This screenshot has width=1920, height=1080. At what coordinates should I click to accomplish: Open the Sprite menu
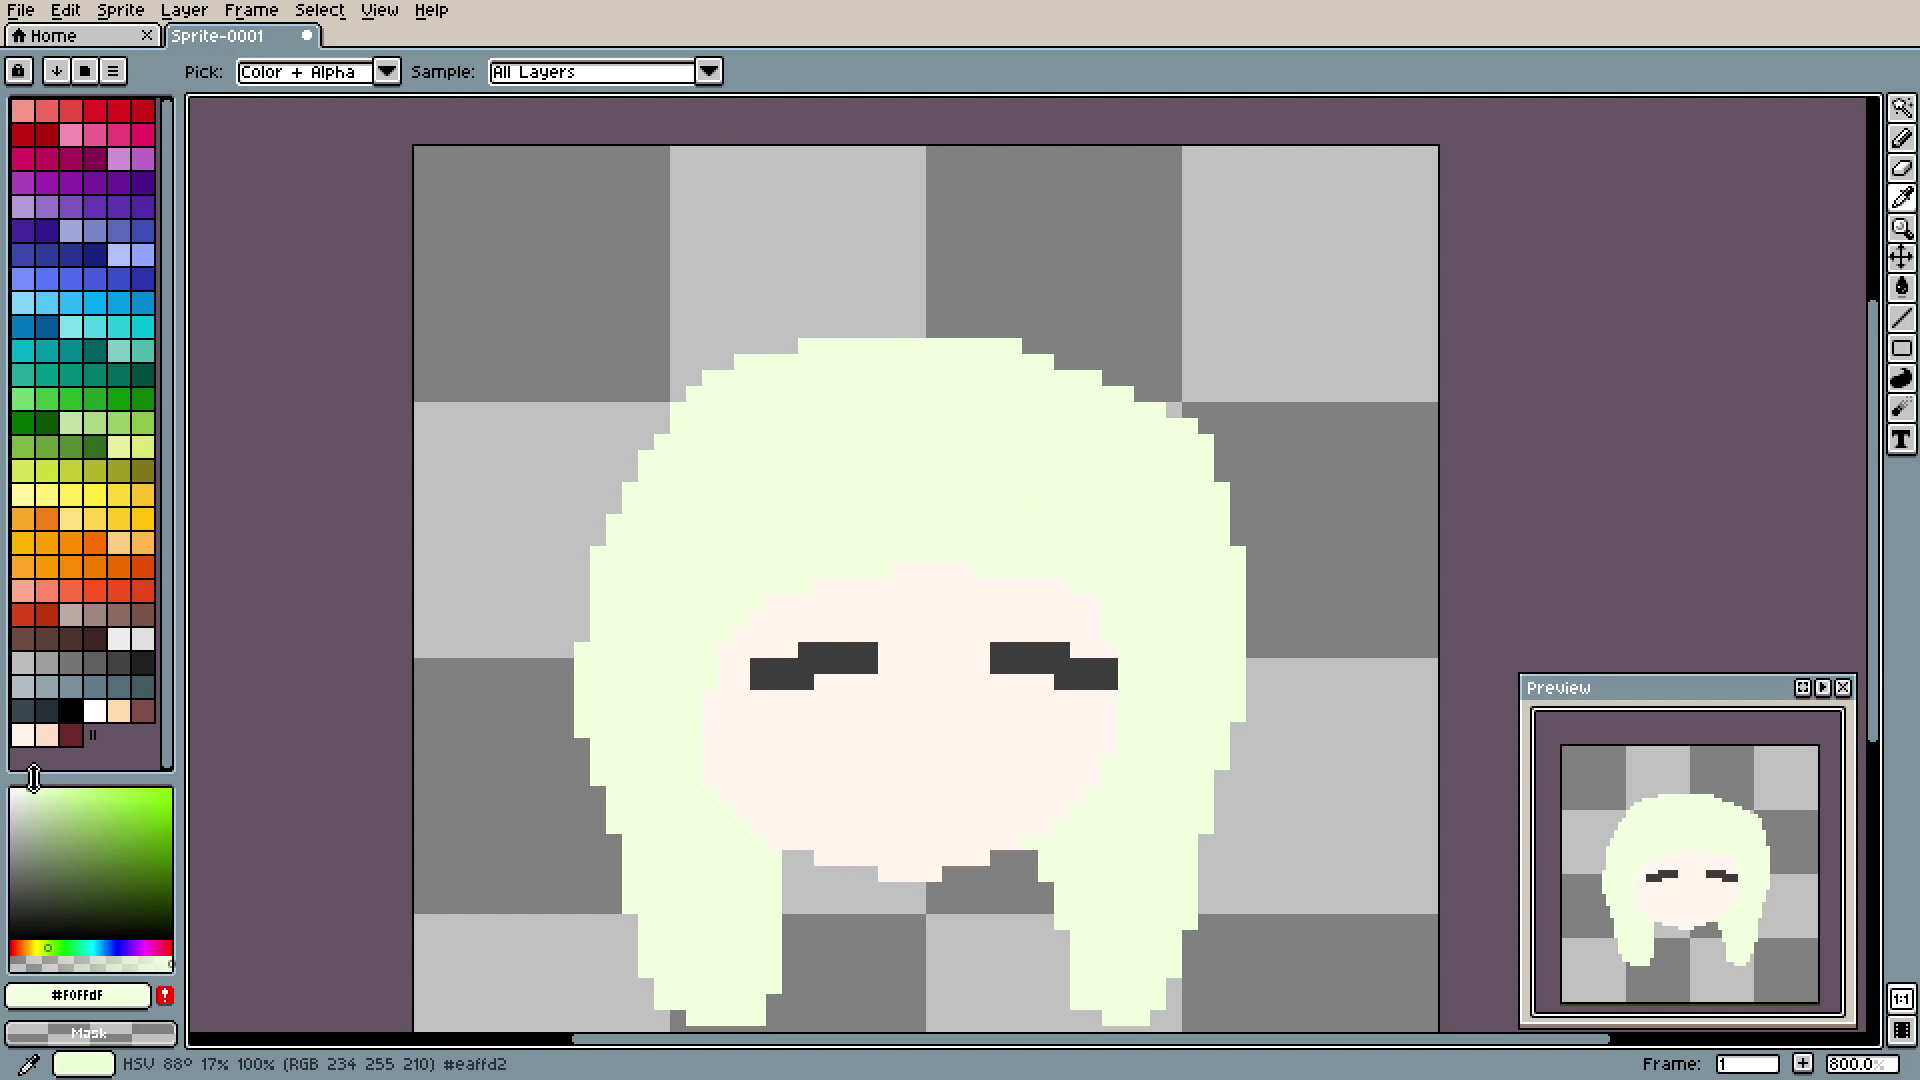(120, 10)
